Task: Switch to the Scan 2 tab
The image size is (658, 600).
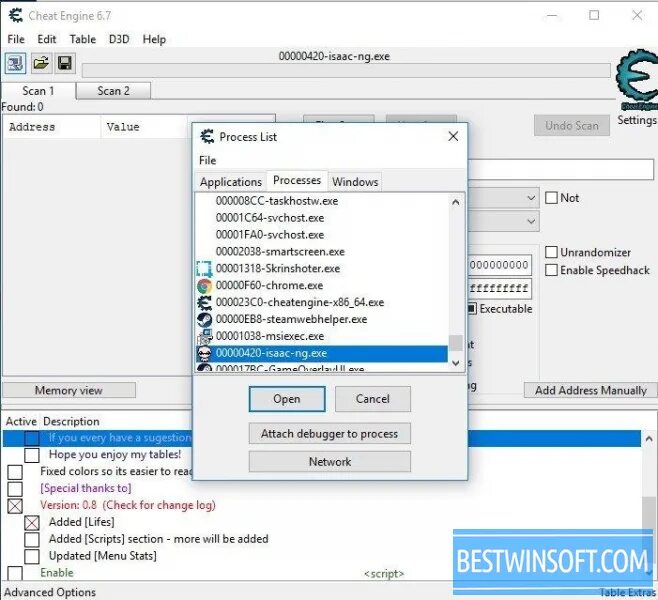Action: click(113, 91)
